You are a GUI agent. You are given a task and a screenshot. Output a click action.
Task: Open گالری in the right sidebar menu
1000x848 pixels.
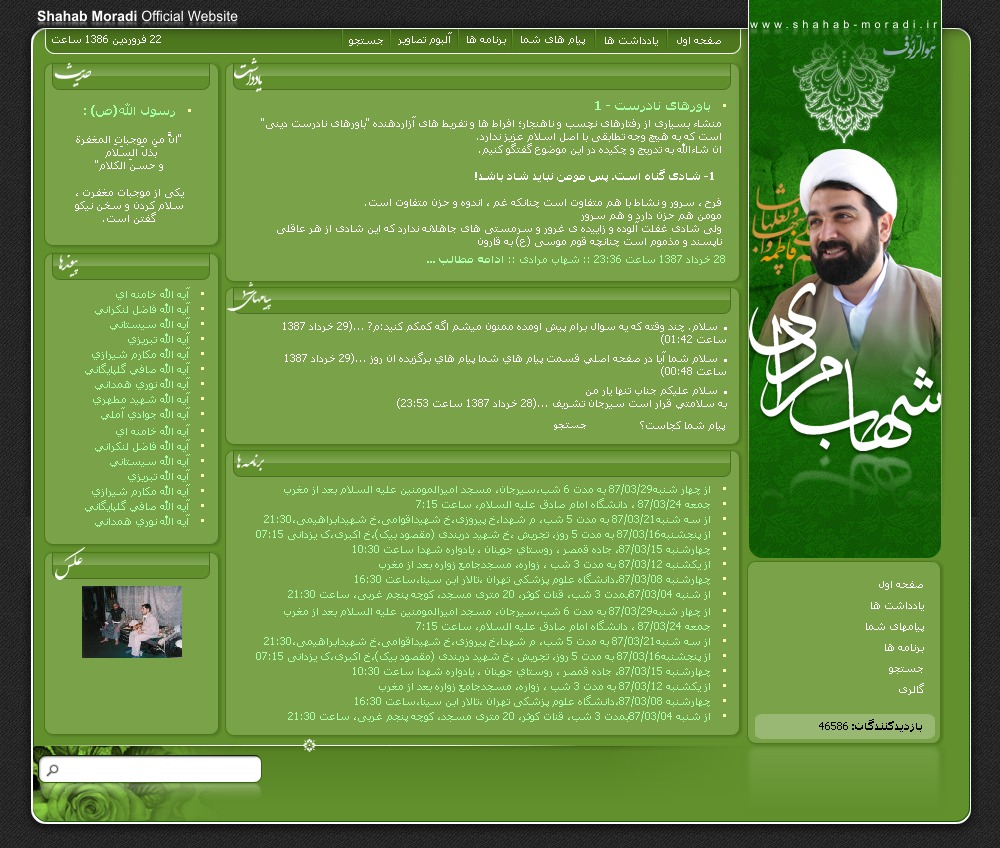click(x=912, y=689)
